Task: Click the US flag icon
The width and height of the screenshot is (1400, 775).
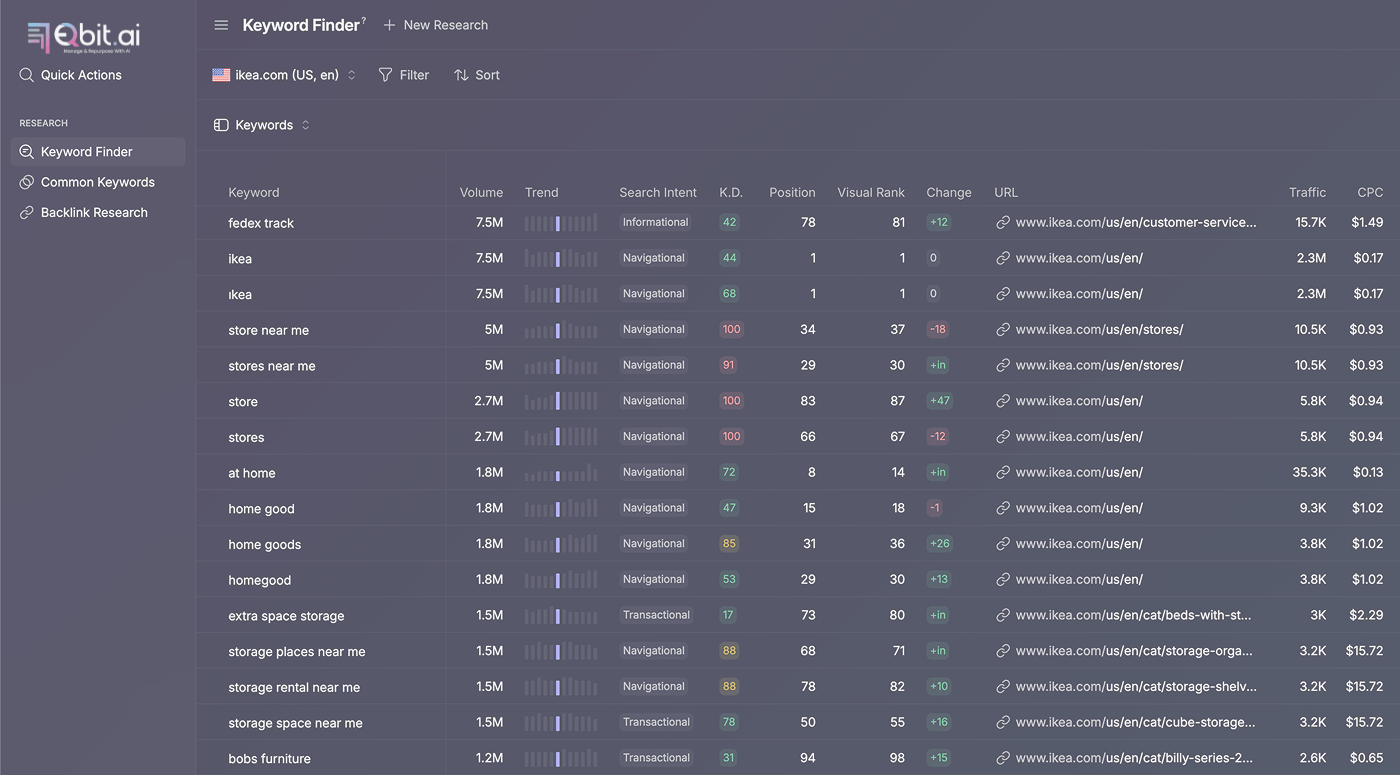Action: point(221,75)
